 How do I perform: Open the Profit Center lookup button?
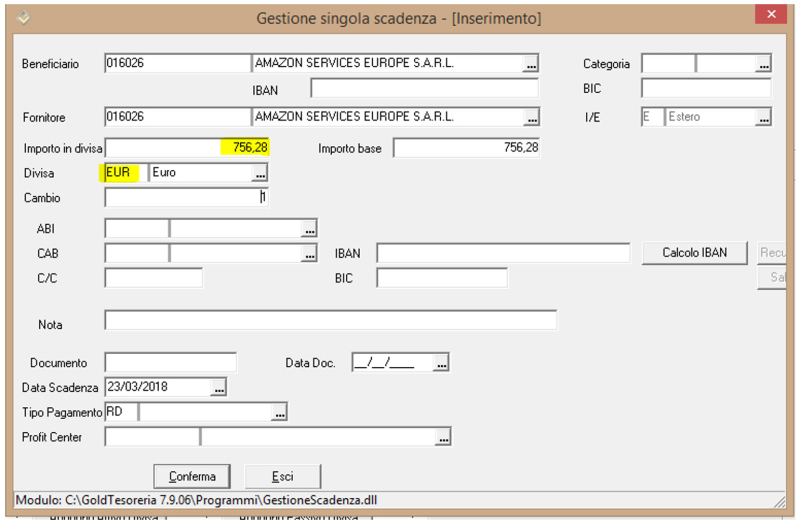[442, 437]
